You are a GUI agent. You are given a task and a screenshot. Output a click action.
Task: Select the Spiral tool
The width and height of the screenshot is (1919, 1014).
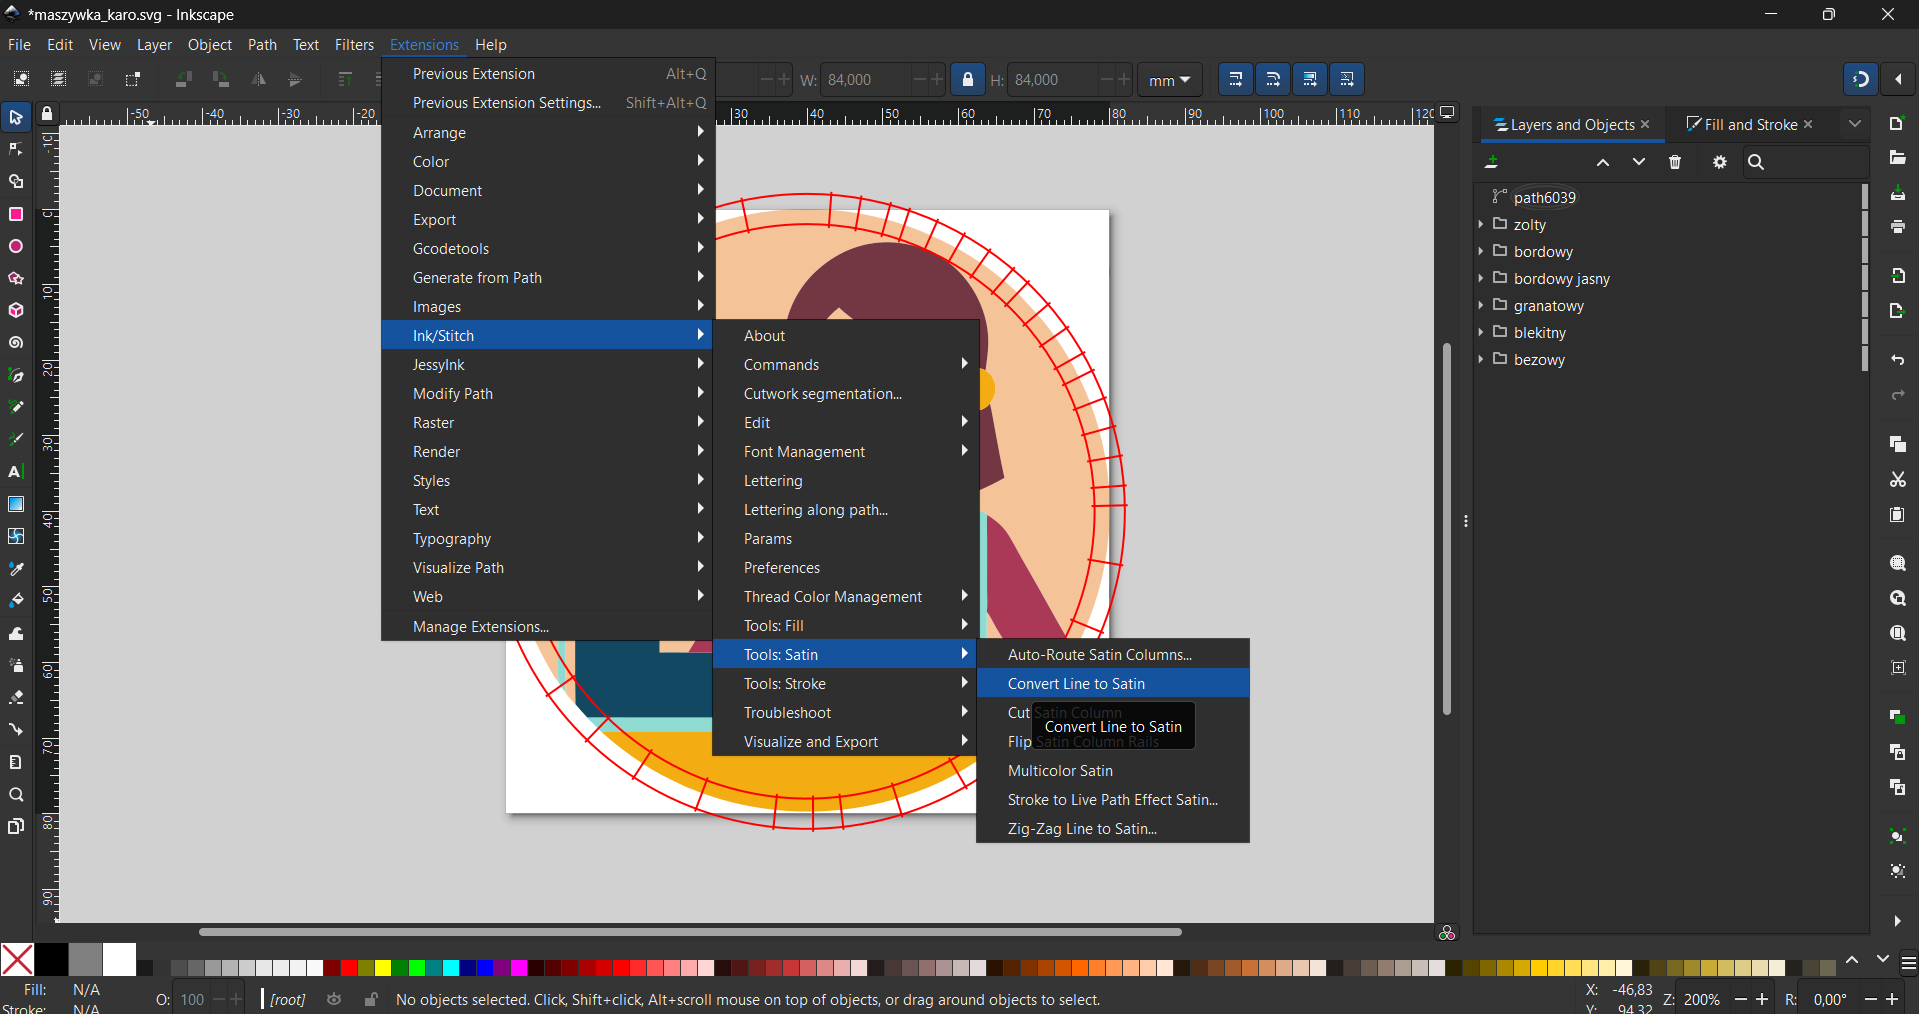[x=16, y=343]
